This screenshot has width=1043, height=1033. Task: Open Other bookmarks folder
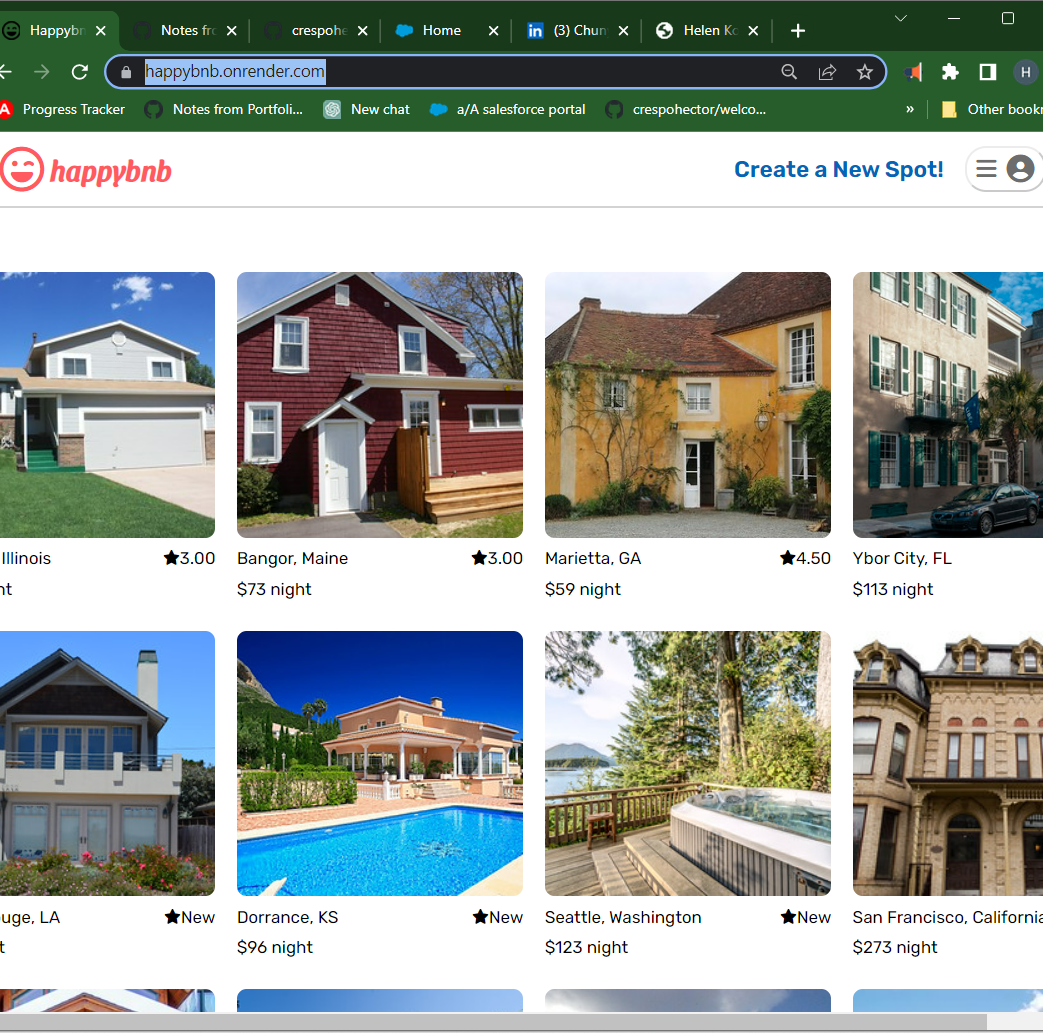[x=991, y=109]
